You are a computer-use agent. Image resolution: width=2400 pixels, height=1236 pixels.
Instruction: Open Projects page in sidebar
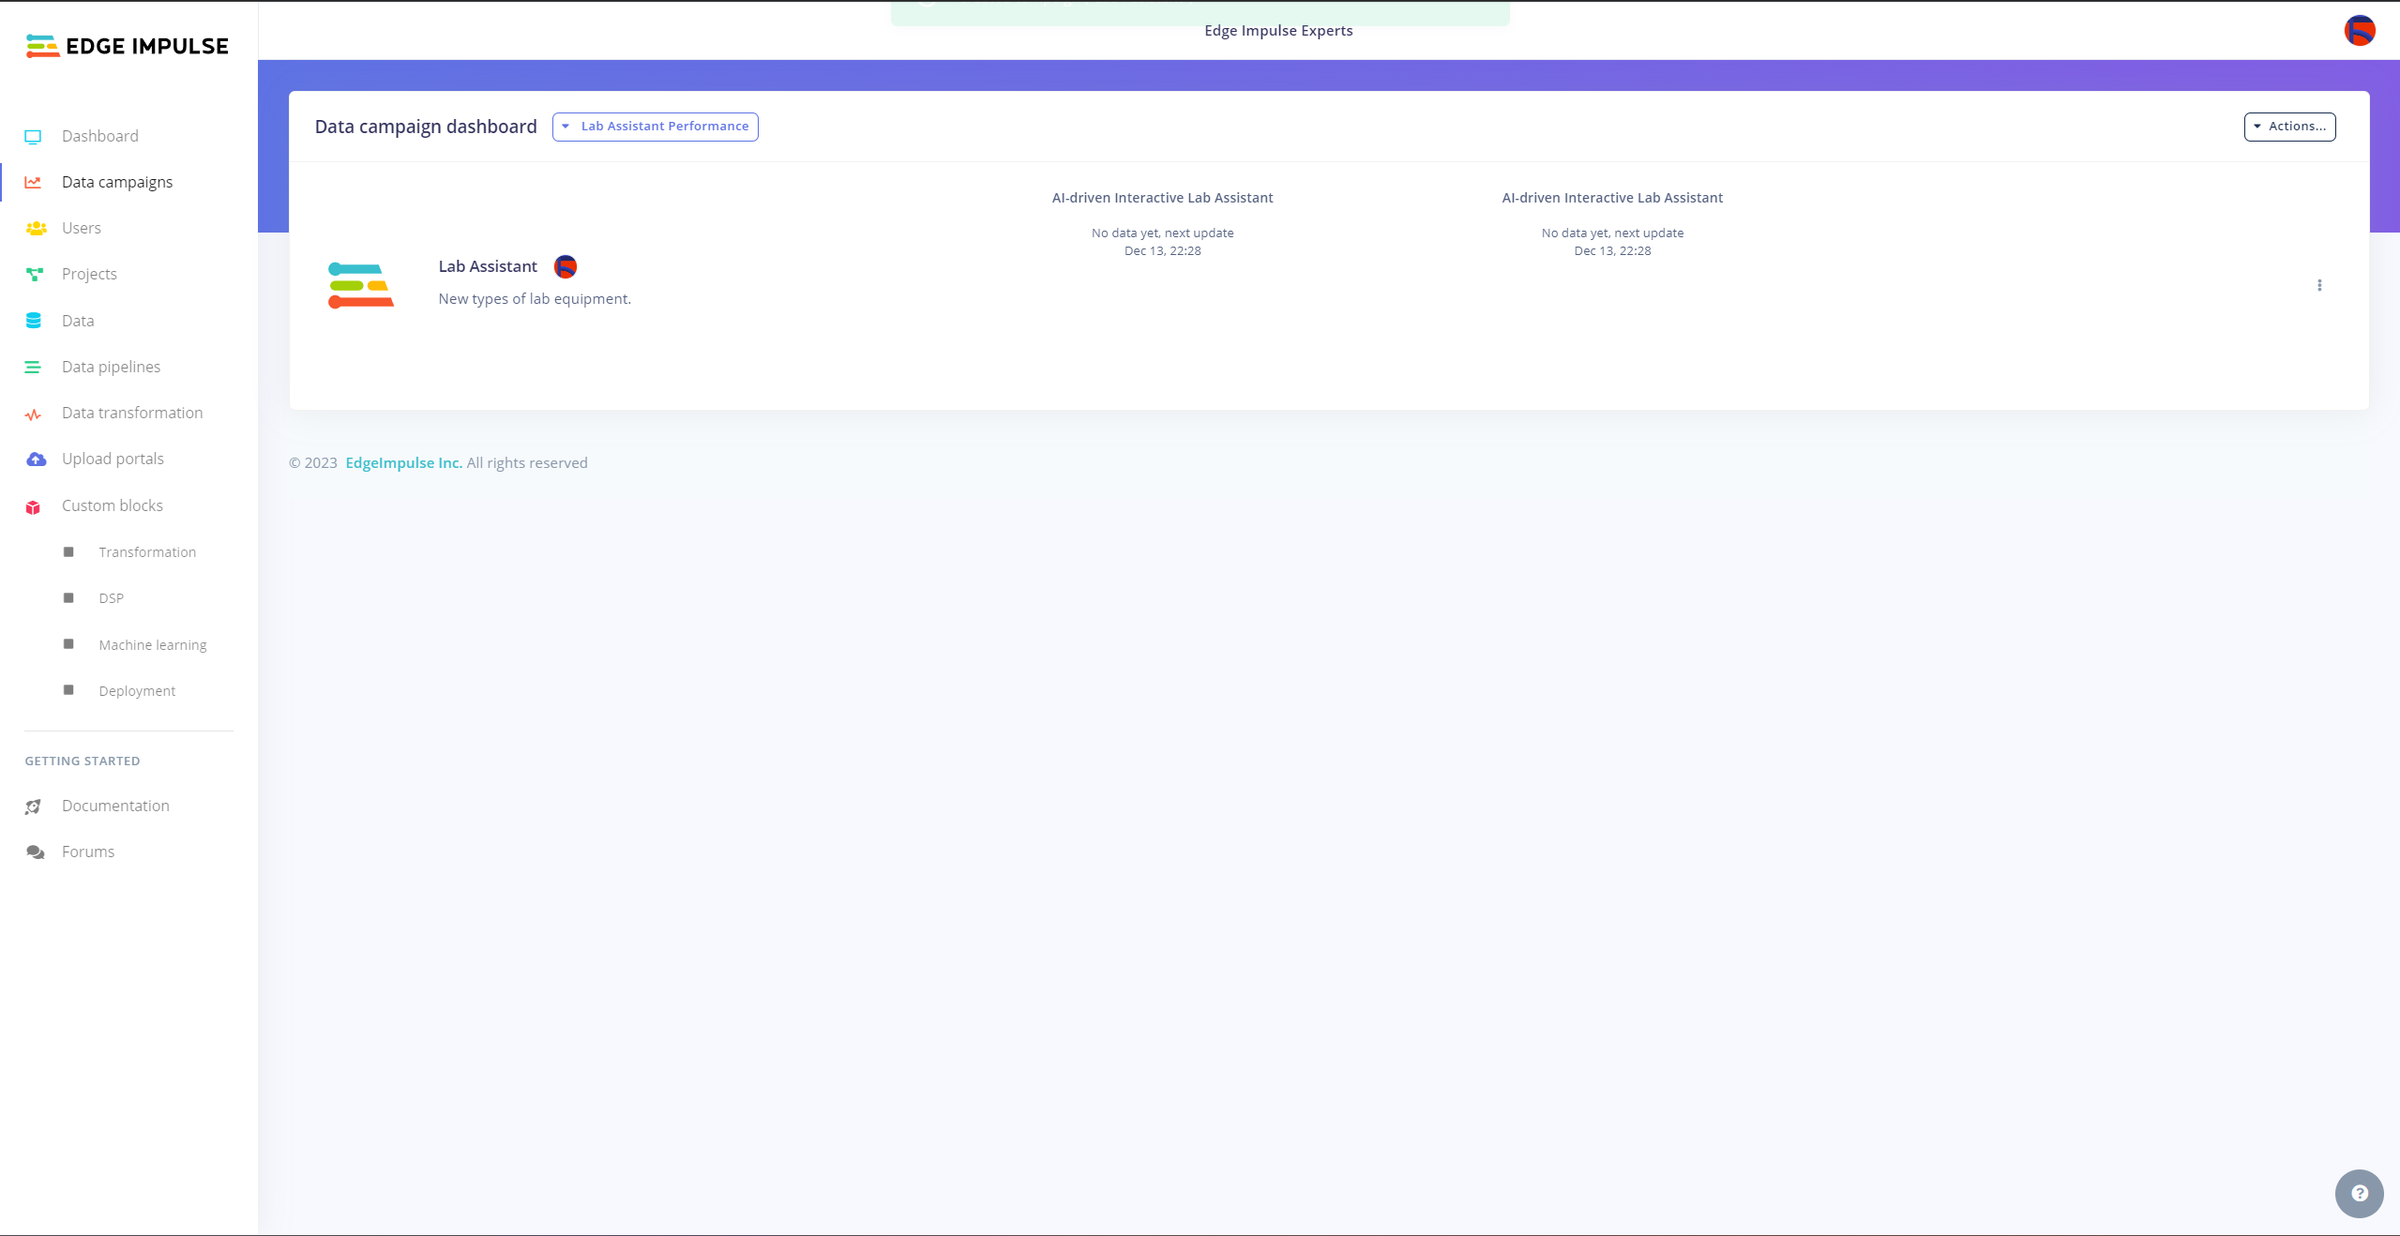[x=89, y=274]
